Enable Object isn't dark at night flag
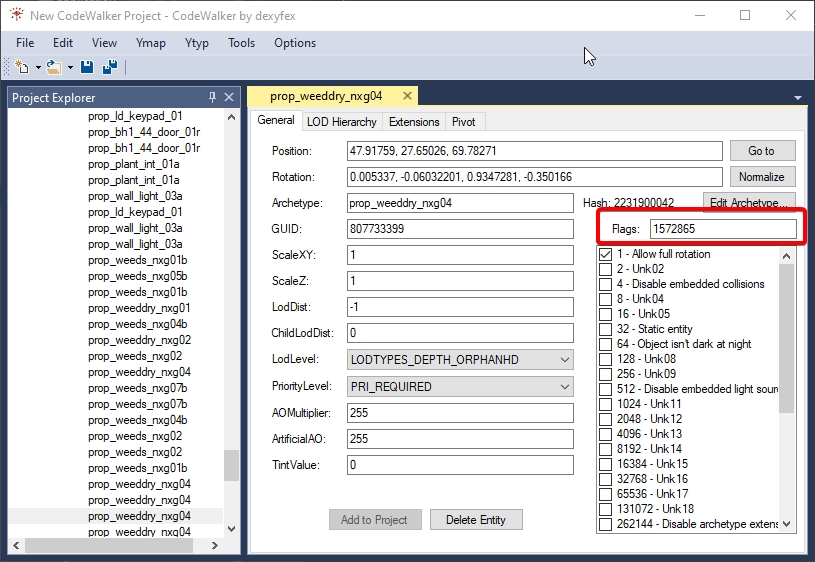815x562 pixels. pyautogui.click(x=605, y=344)
